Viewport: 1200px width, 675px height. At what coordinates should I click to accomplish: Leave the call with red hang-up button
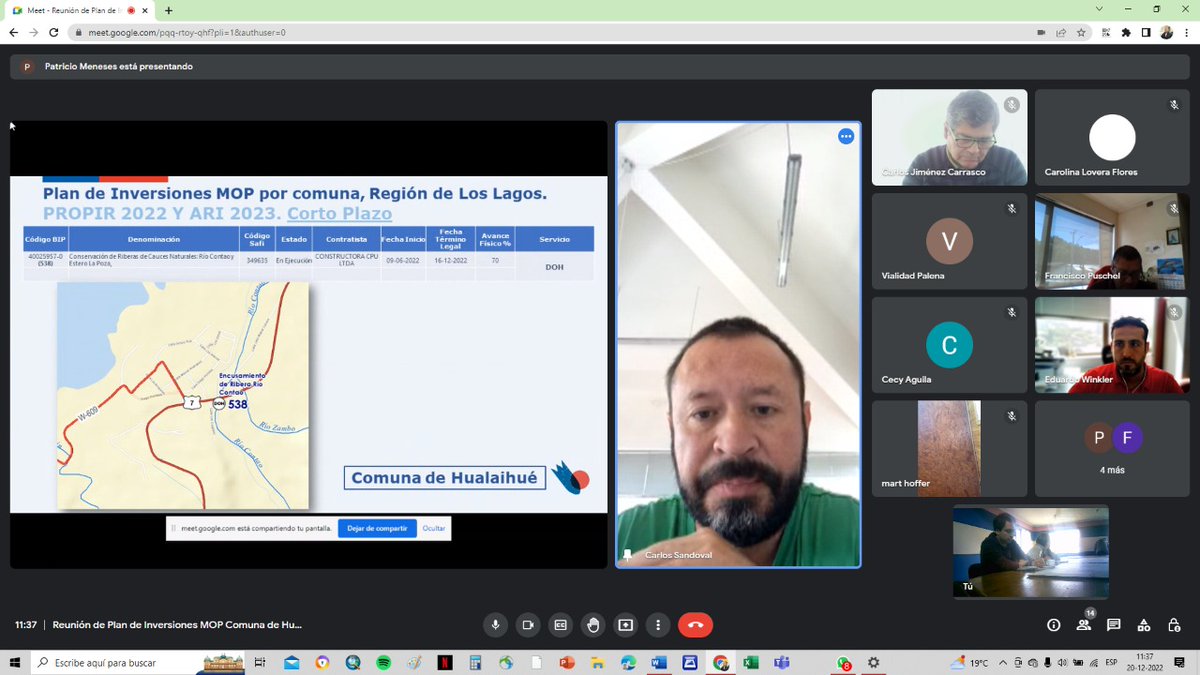pyautogui.click(x=696, y=625)
